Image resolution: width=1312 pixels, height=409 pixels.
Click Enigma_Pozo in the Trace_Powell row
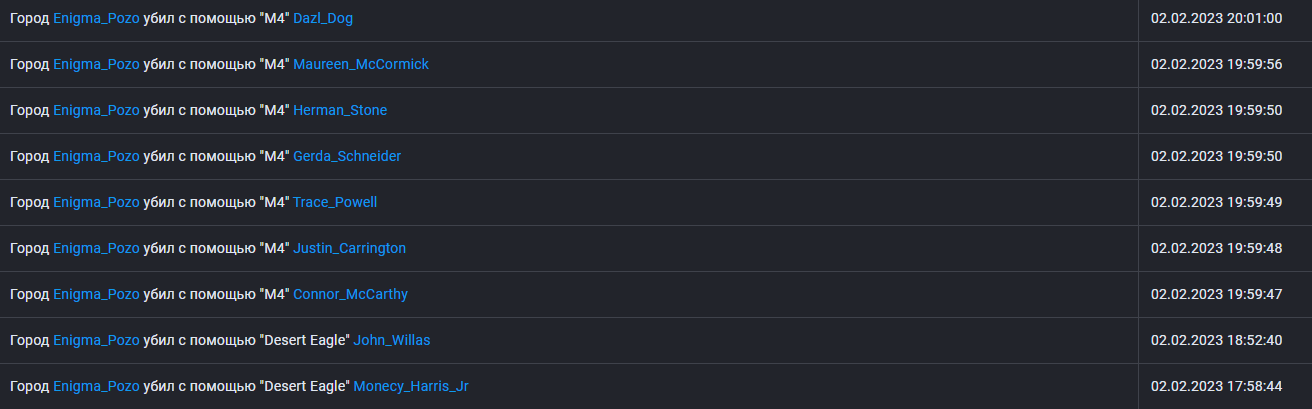click(x=96, y=202)
